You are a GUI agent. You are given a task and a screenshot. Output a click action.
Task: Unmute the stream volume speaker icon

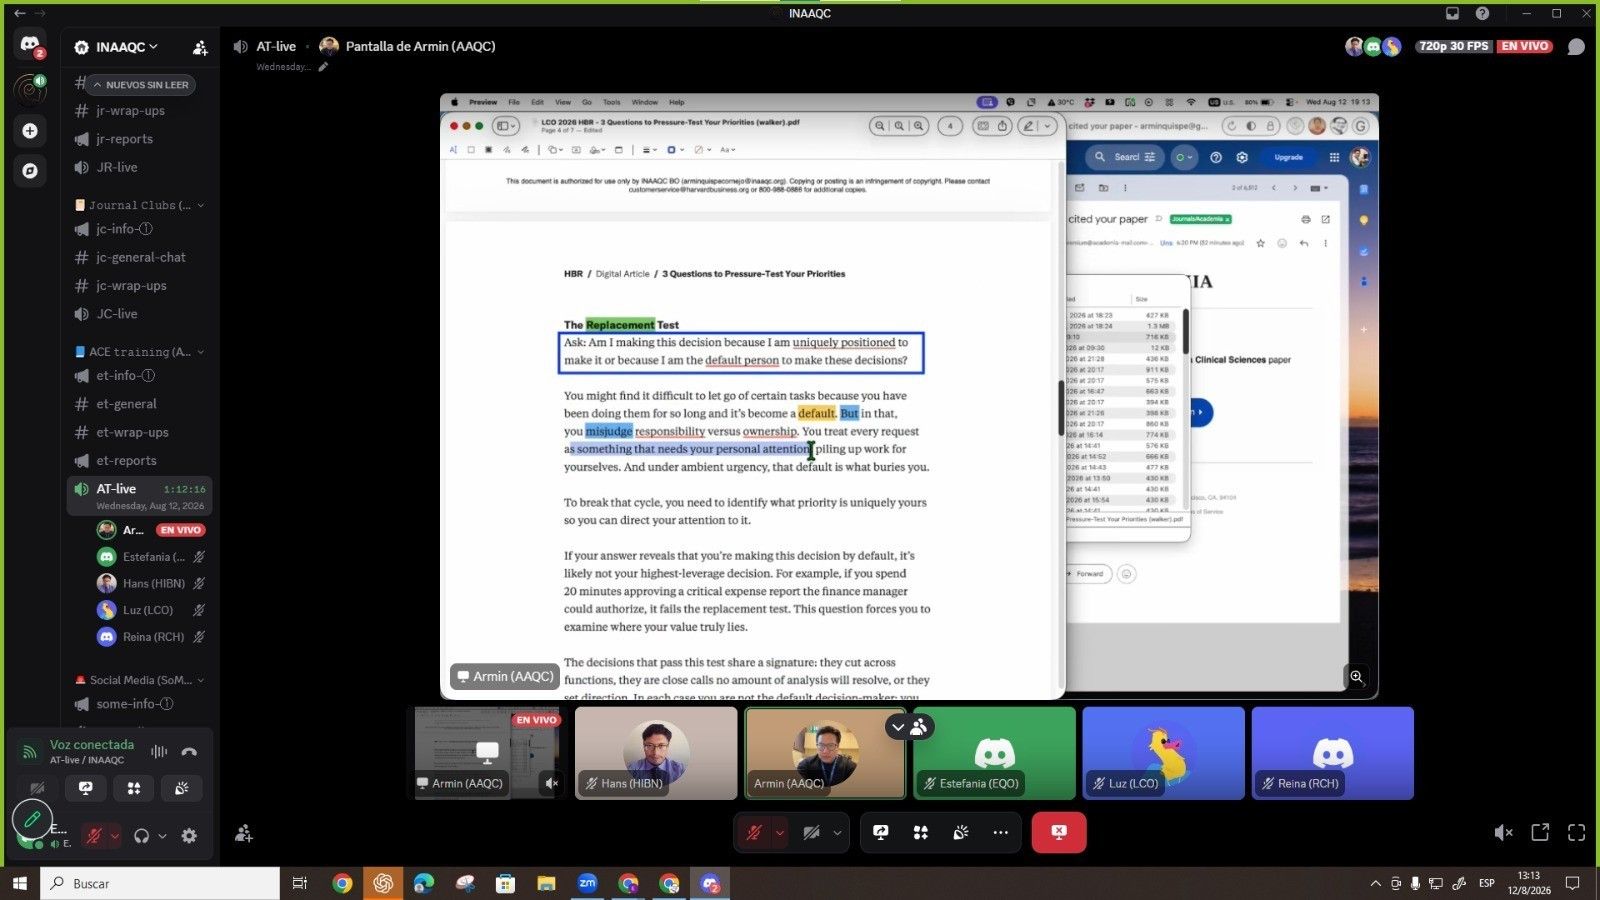click(x=1503, y=832)
